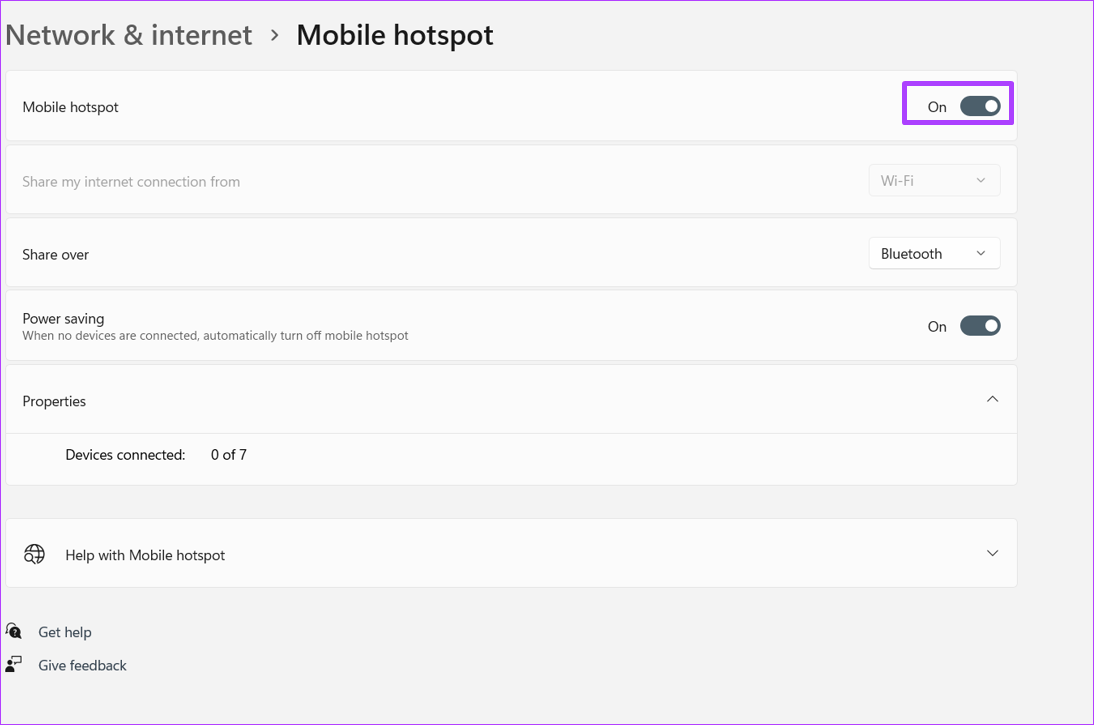
Task: Click the globe icon beside Help with Mobile hotspot
Action: tap(34, 554)
